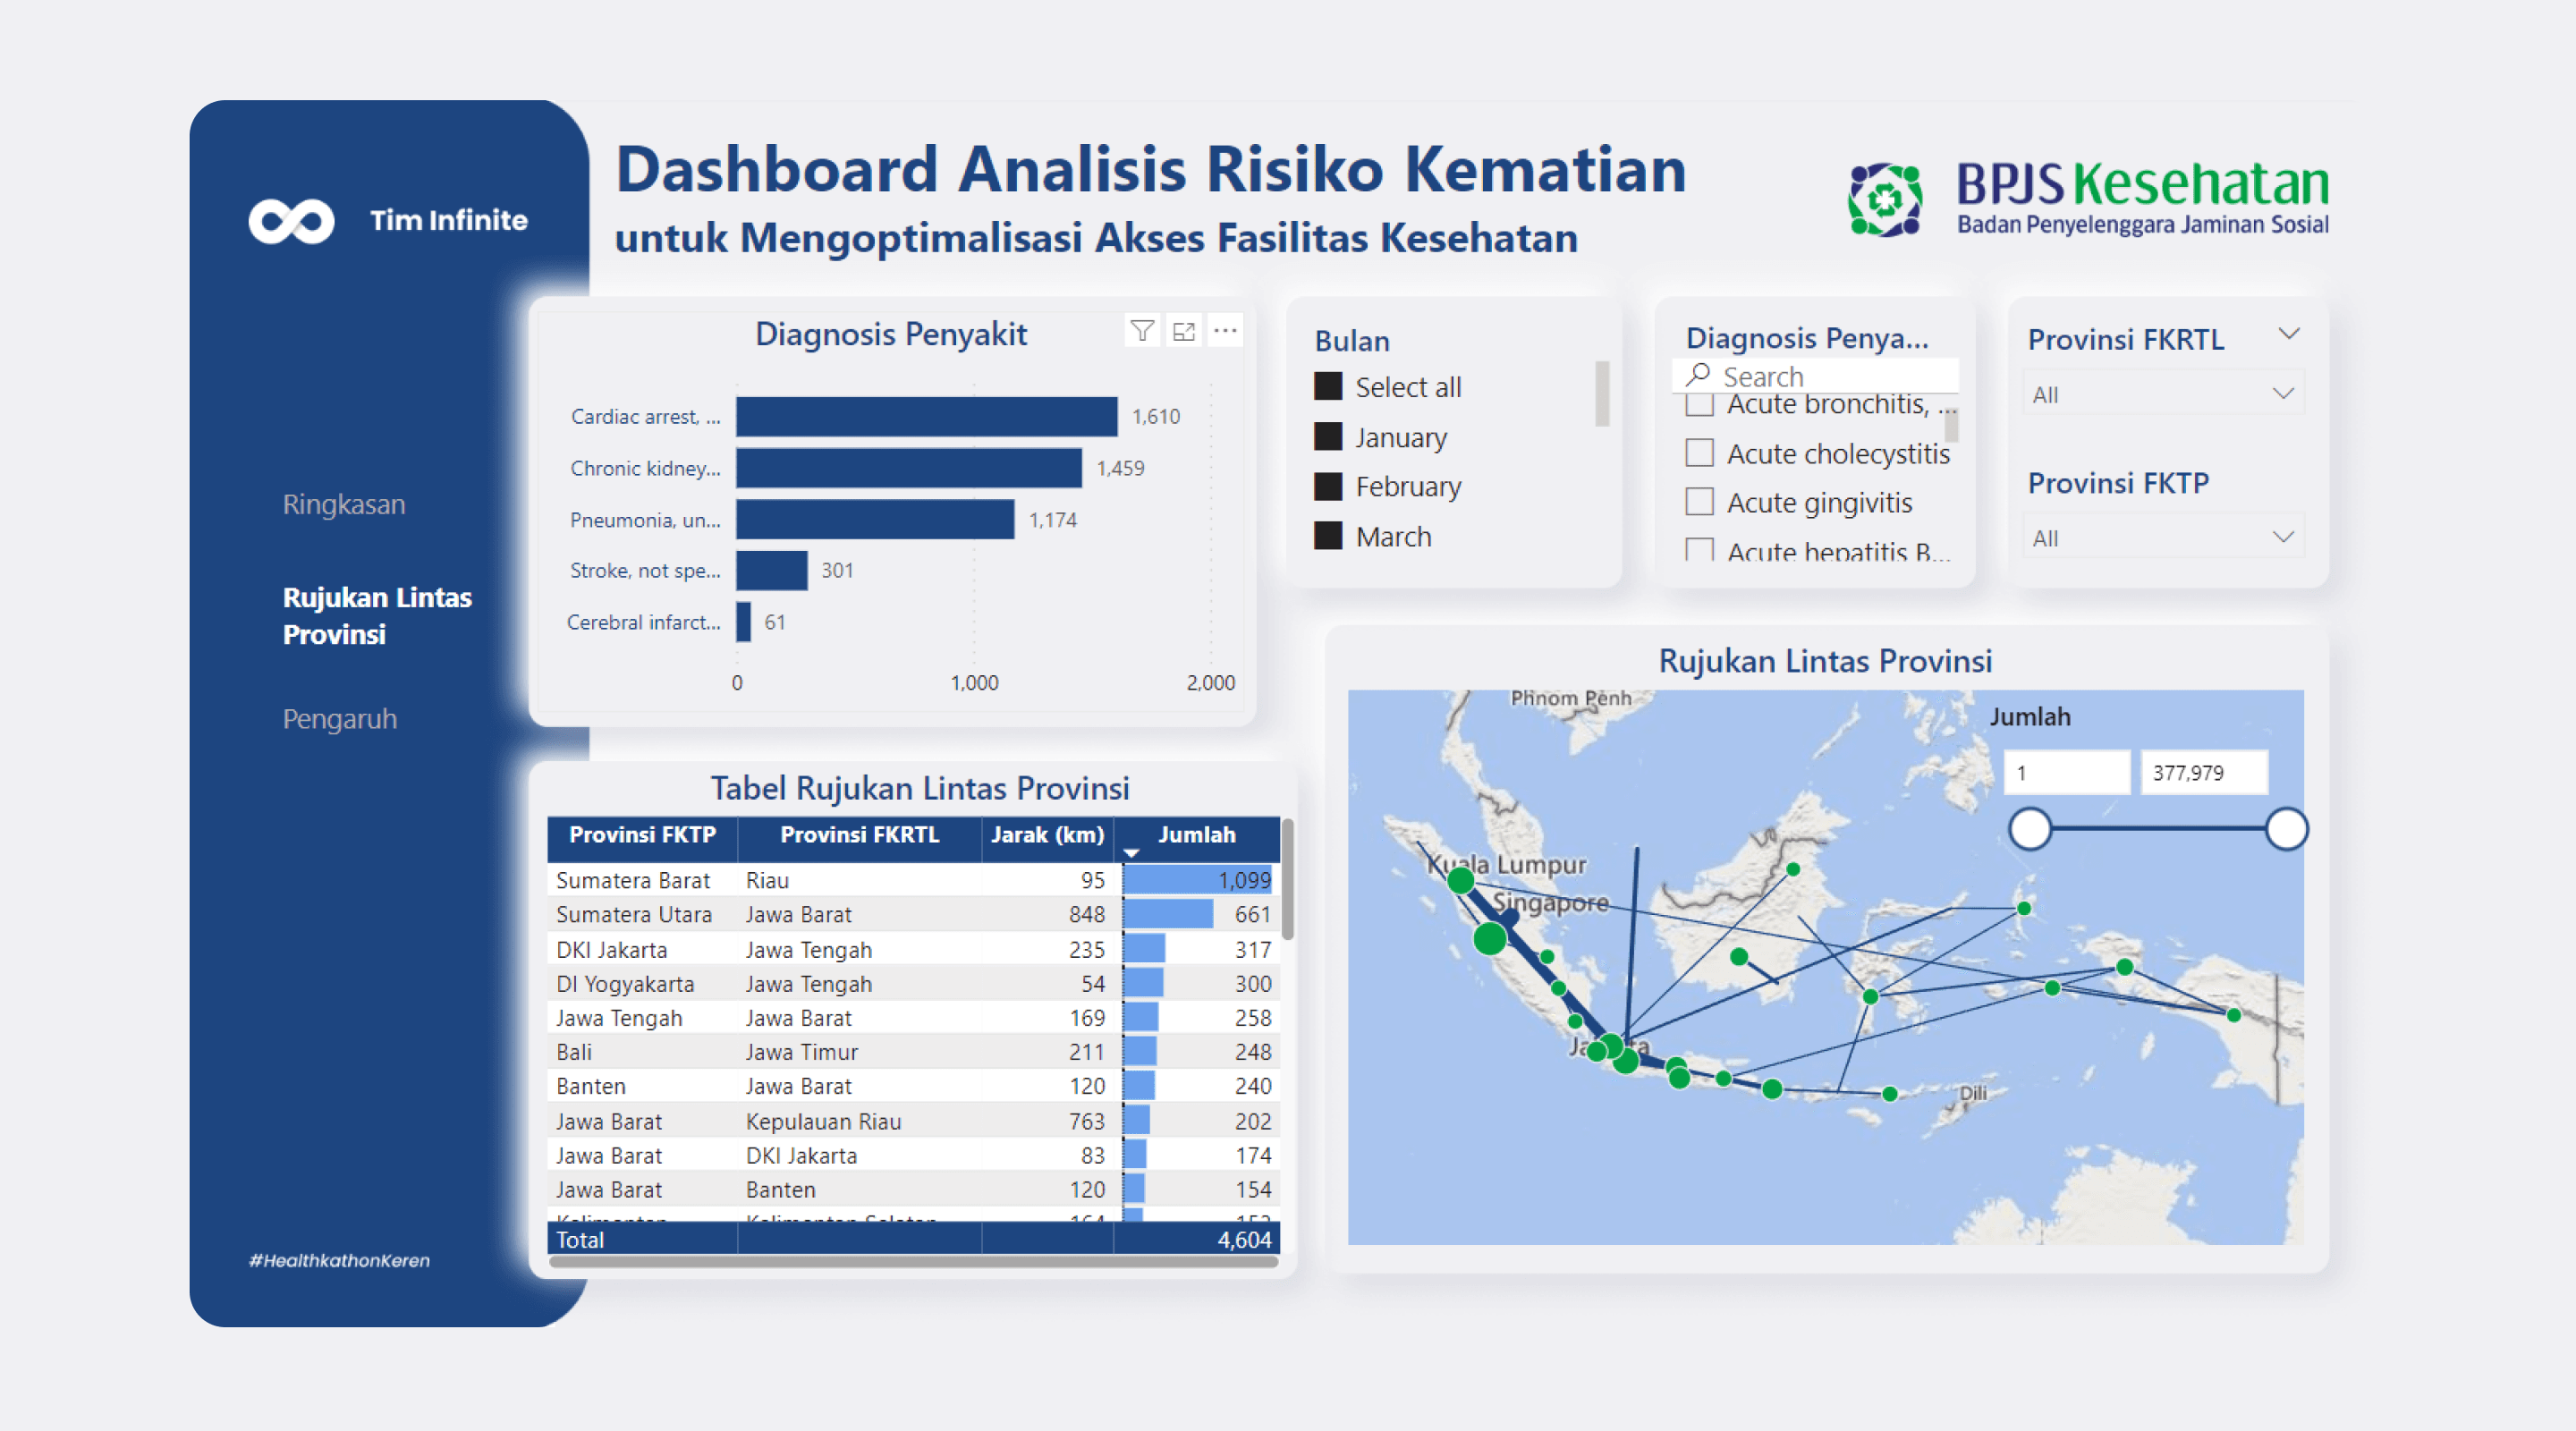
Task: Open more options ellipsis on Diagnosis Penyakit
Action: point(1225,331)
